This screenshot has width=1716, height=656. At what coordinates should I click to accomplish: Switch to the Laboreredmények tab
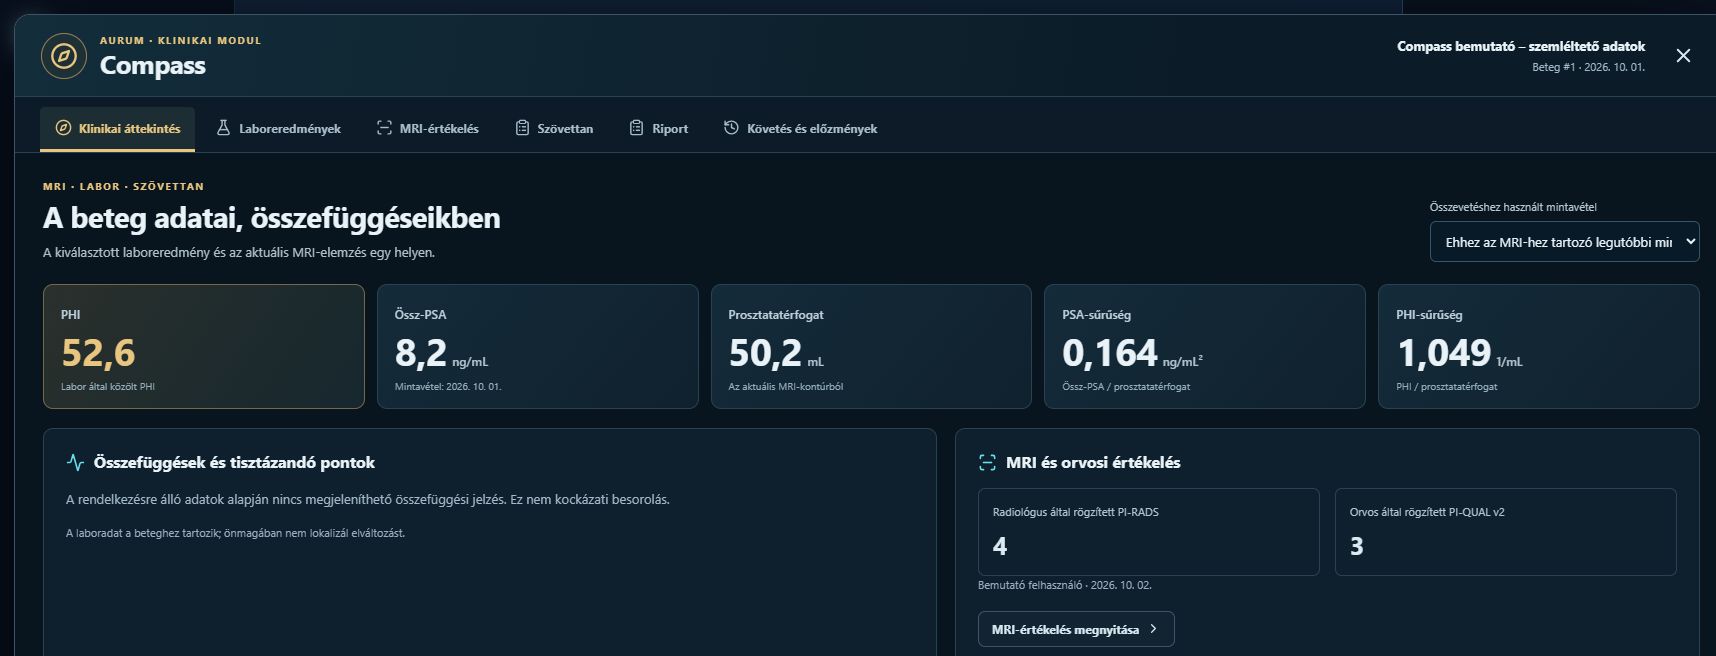click(x=279, y=129)
